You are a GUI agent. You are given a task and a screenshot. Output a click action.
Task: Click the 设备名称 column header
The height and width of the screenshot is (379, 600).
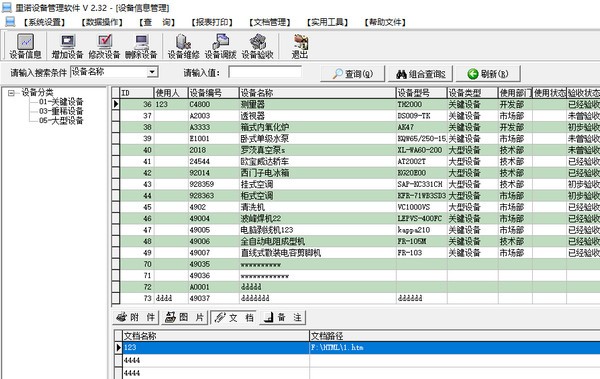pyautogui.click(x=317, y=93)
